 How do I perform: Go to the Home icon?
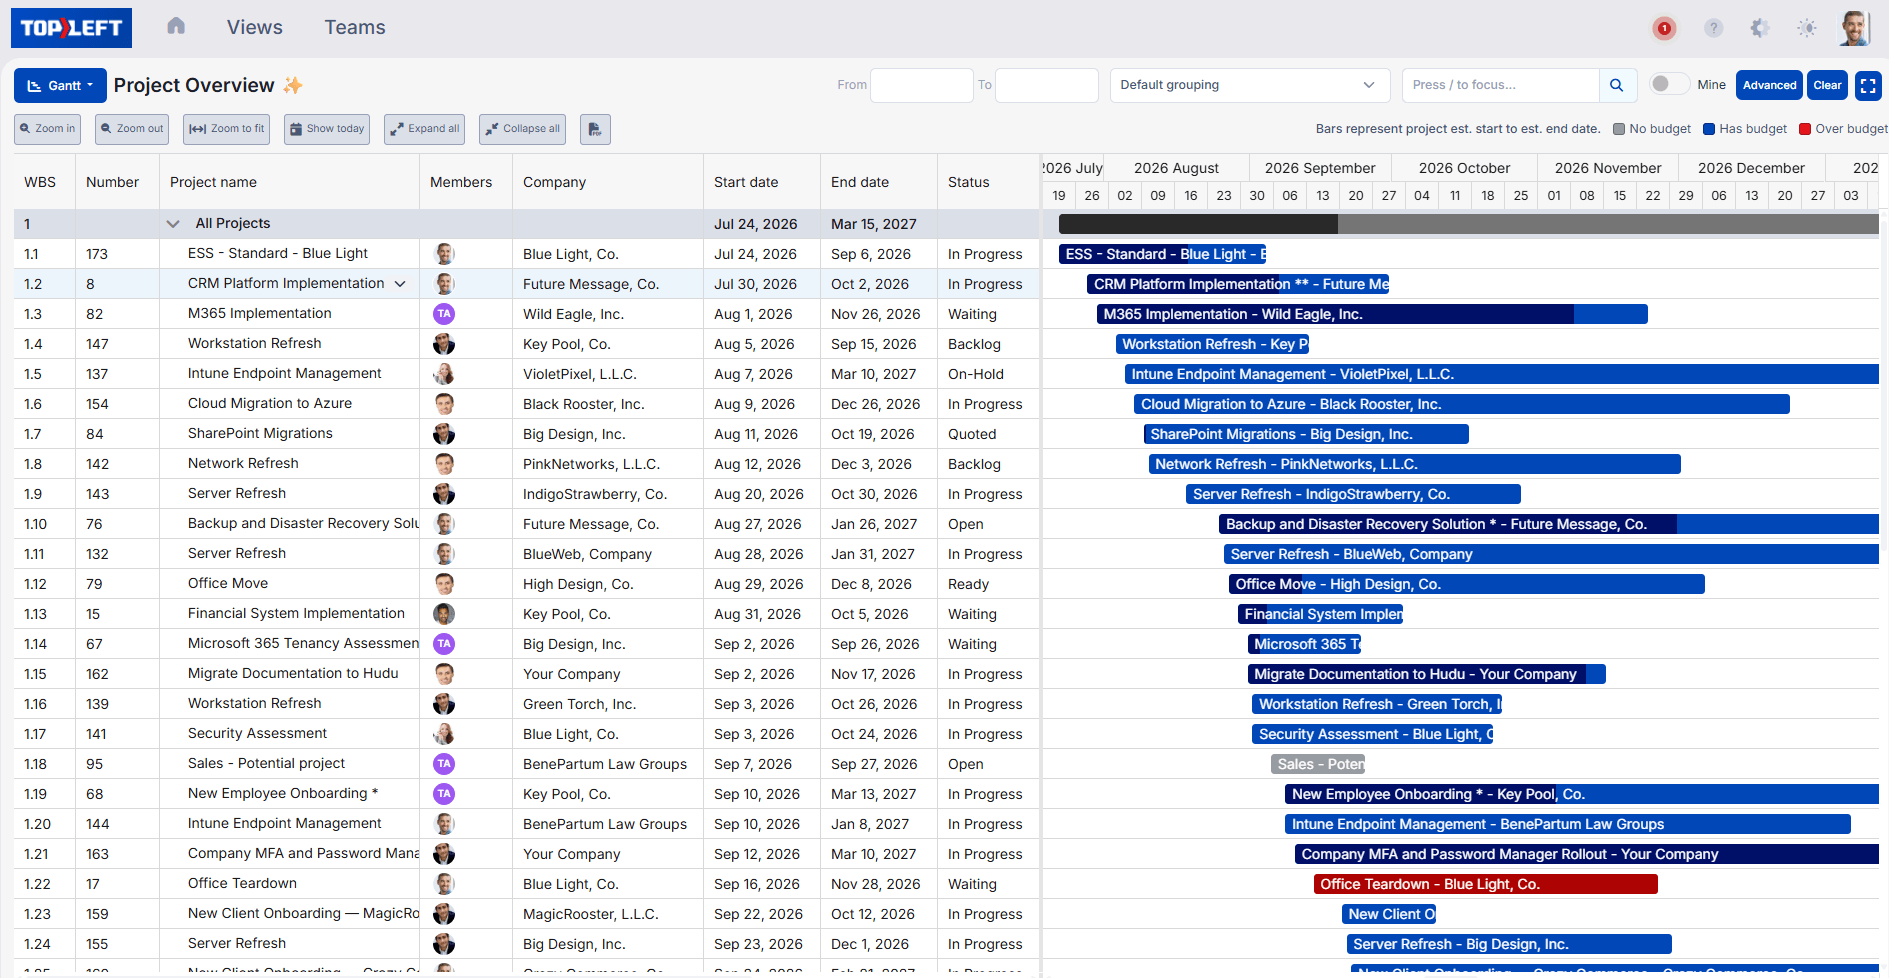pyautogui.click(x=176, y=27)
